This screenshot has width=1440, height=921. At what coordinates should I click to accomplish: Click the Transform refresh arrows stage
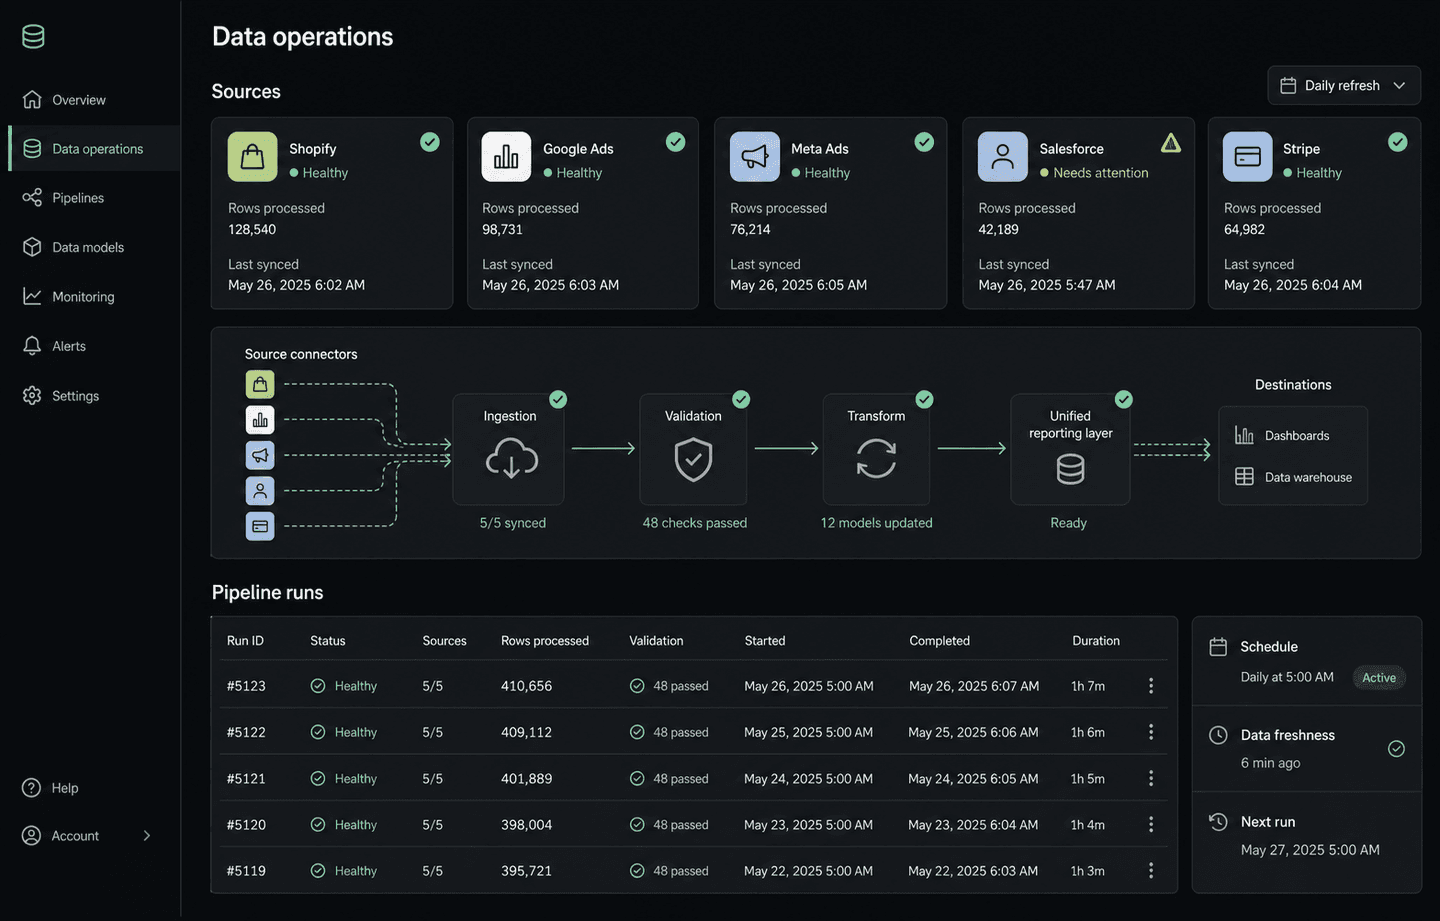[876, 449]
